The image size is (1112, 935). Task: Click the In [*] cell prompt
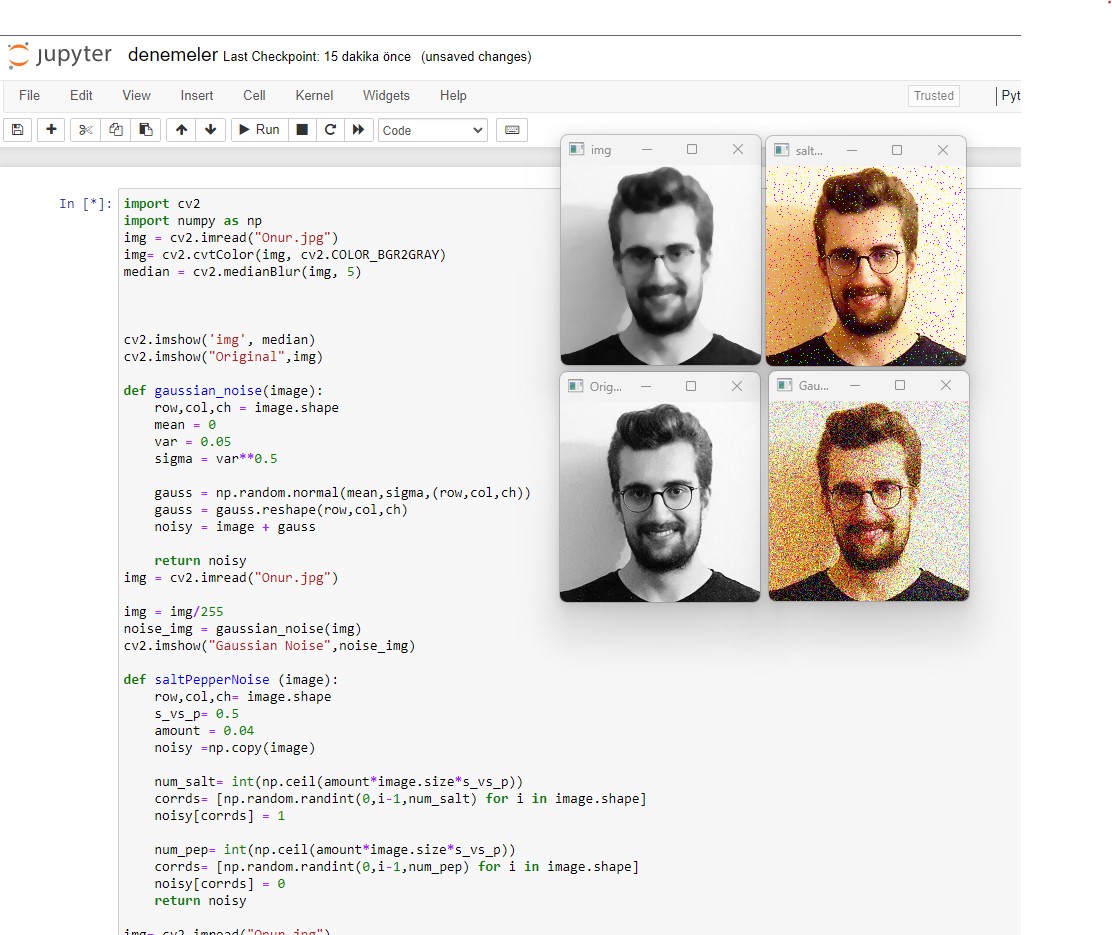click(85, 204)
